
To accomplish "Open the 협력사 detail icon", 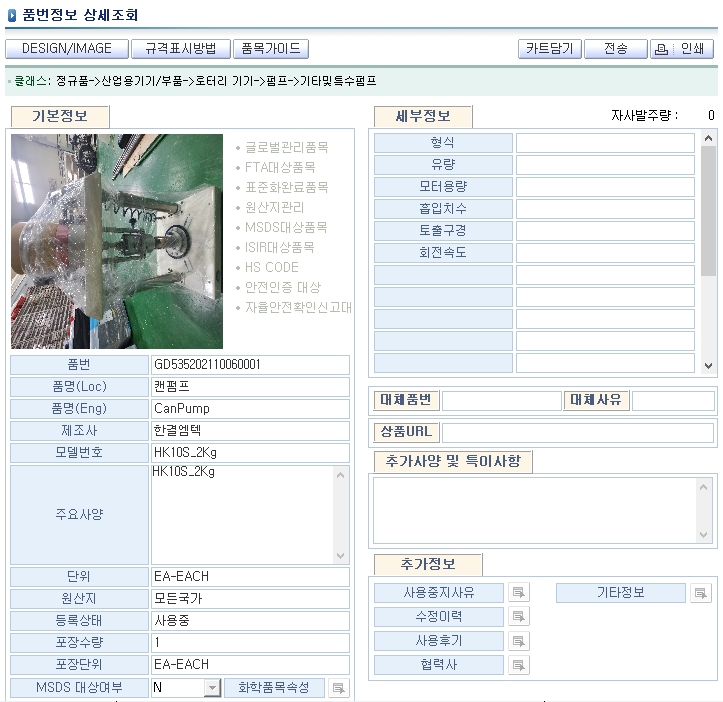I will click(518, 665).
